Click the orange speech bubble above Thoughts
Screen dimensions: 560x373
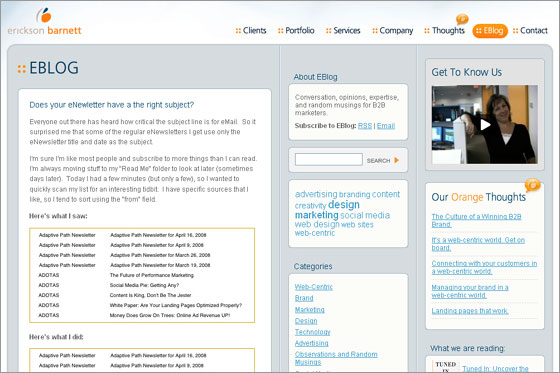tap(462, 19)
